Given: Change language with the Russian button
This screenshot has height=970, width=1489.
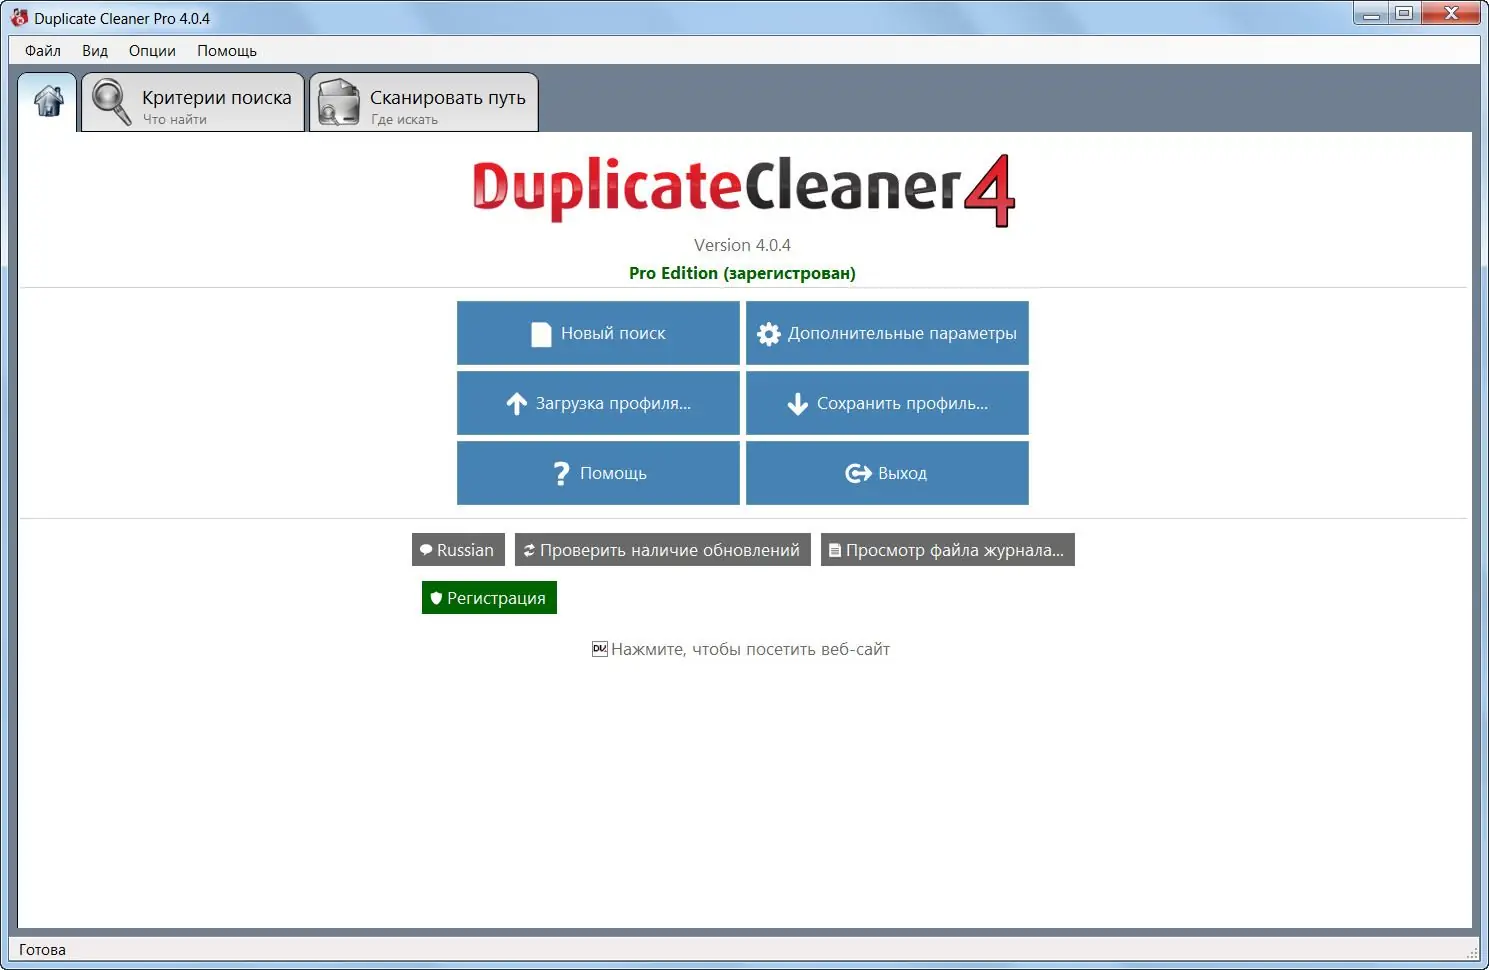Looking at the screenshot, I should click(x=458, y=550).
